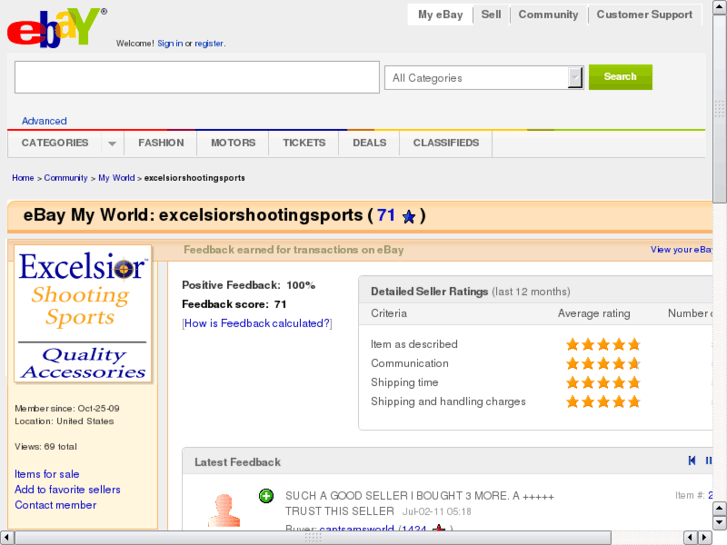
Task: Click the horizontal scrollbar thumb
Action: [x=313, y=538]
